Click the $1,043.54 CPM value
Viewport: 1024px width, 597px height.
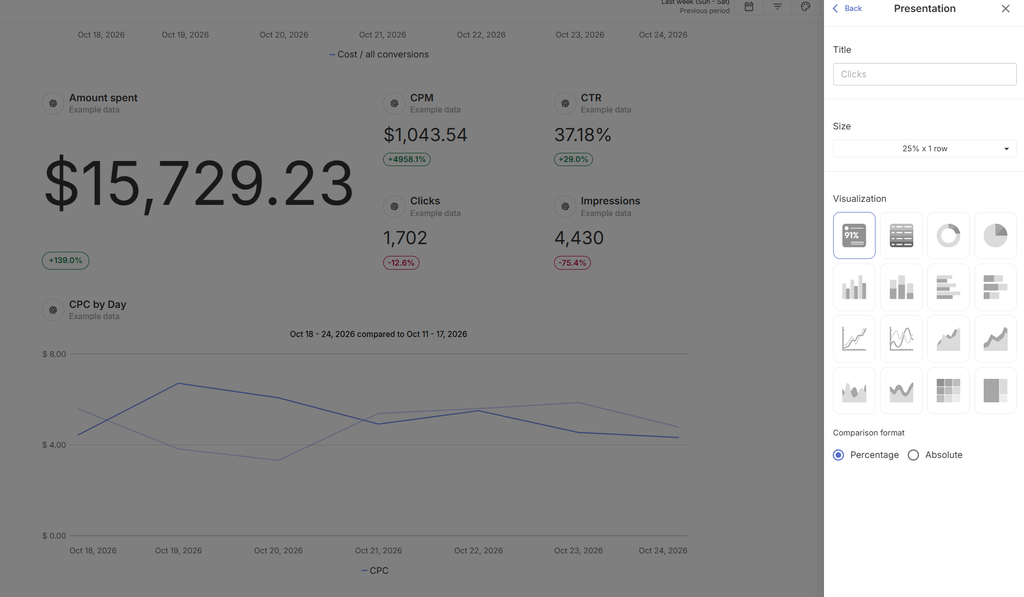[425, 135]
